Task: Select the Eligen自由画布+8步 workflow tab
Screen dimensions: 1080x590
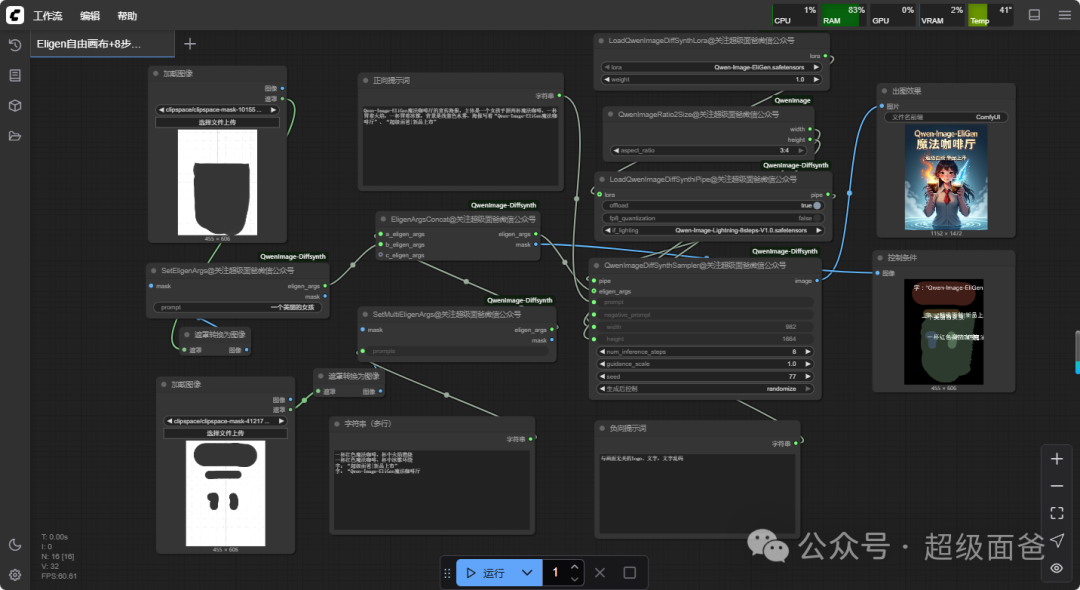Action: point(103,44)
